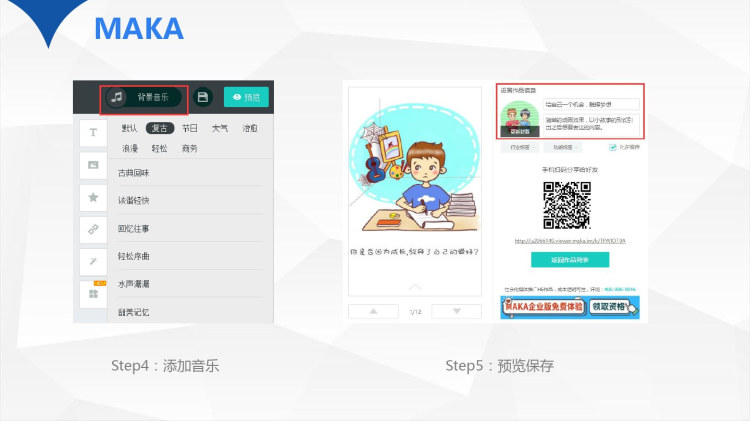Select the link chain tool icon
Image resolution: width=750 pixels, height=421 pixels.
point(93,230)
